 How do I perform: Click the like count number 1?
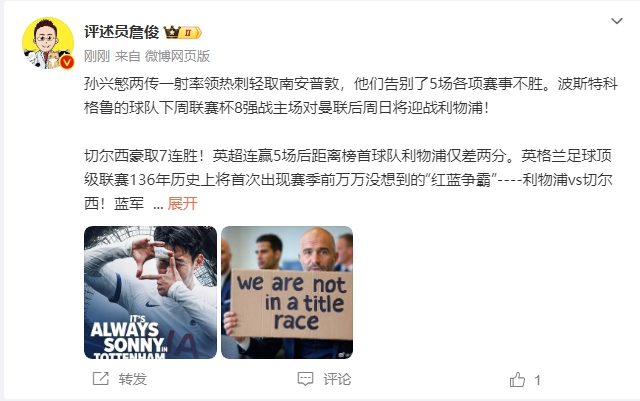pos(538,381)
